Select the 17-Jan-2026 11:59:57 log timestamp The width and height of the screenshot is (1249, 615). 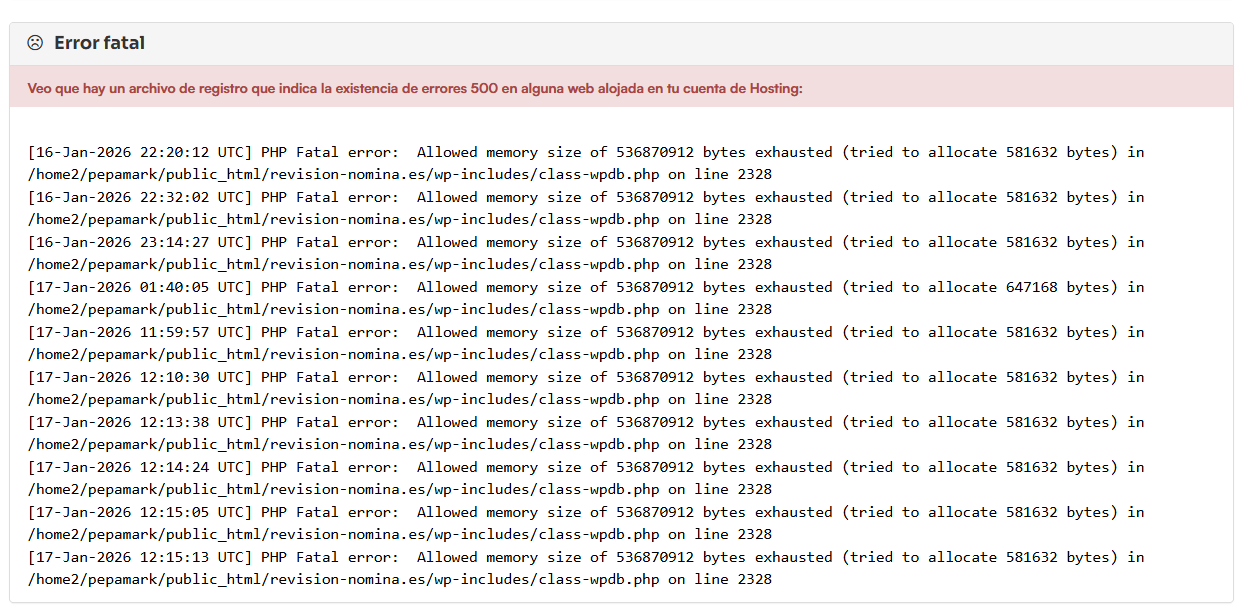[140, 333]
